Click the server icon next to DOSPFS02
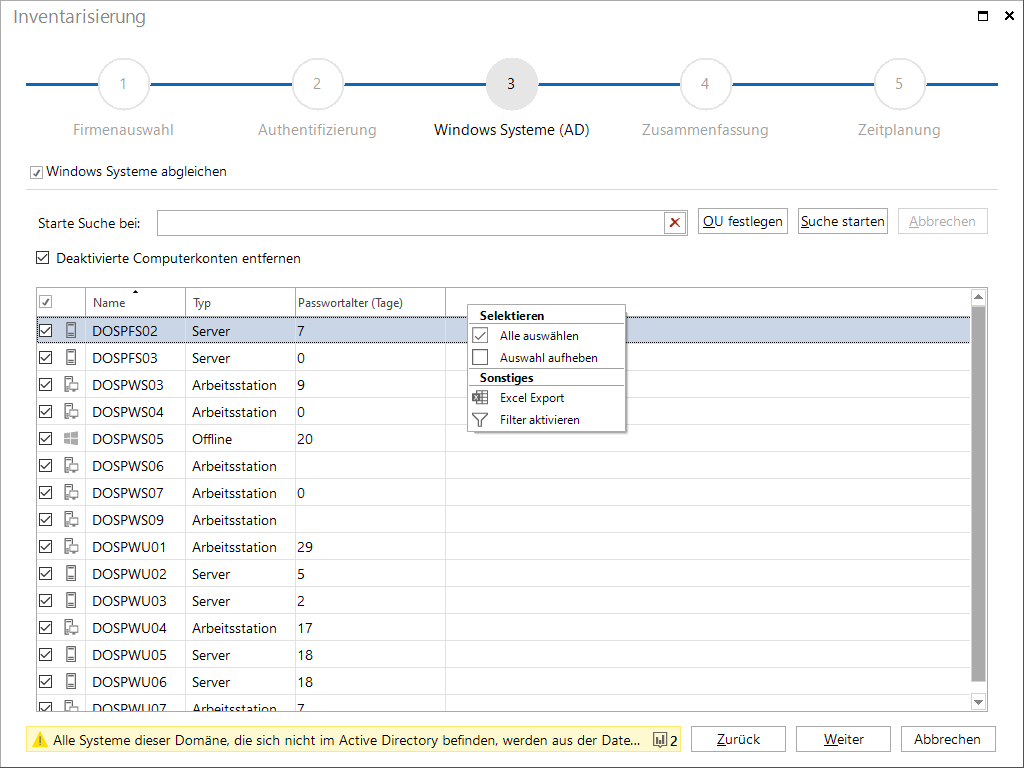The image size is (1024, 768). 71,330
